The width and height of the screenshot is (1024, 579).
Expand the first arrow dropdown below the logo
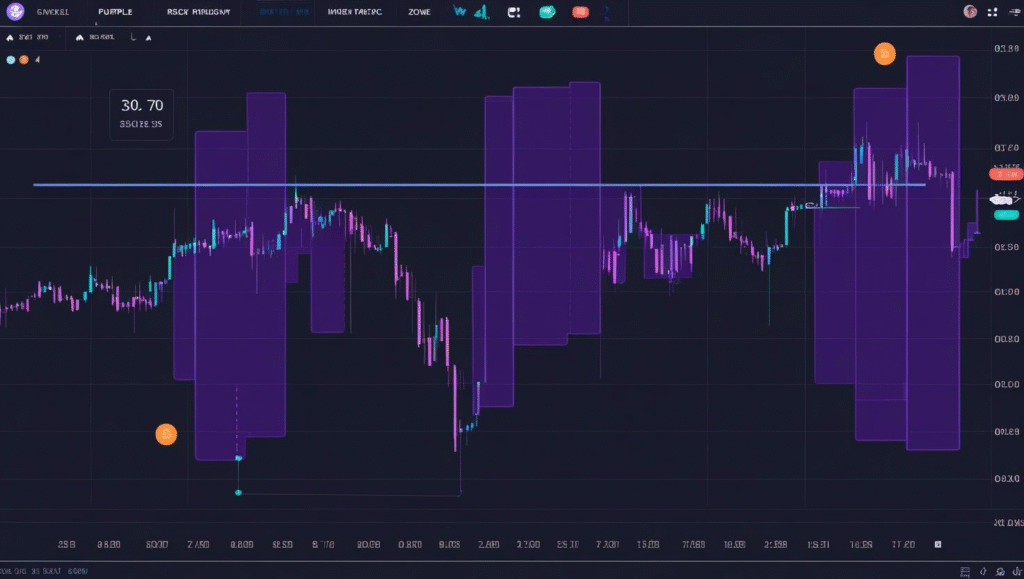coord(11,37)
